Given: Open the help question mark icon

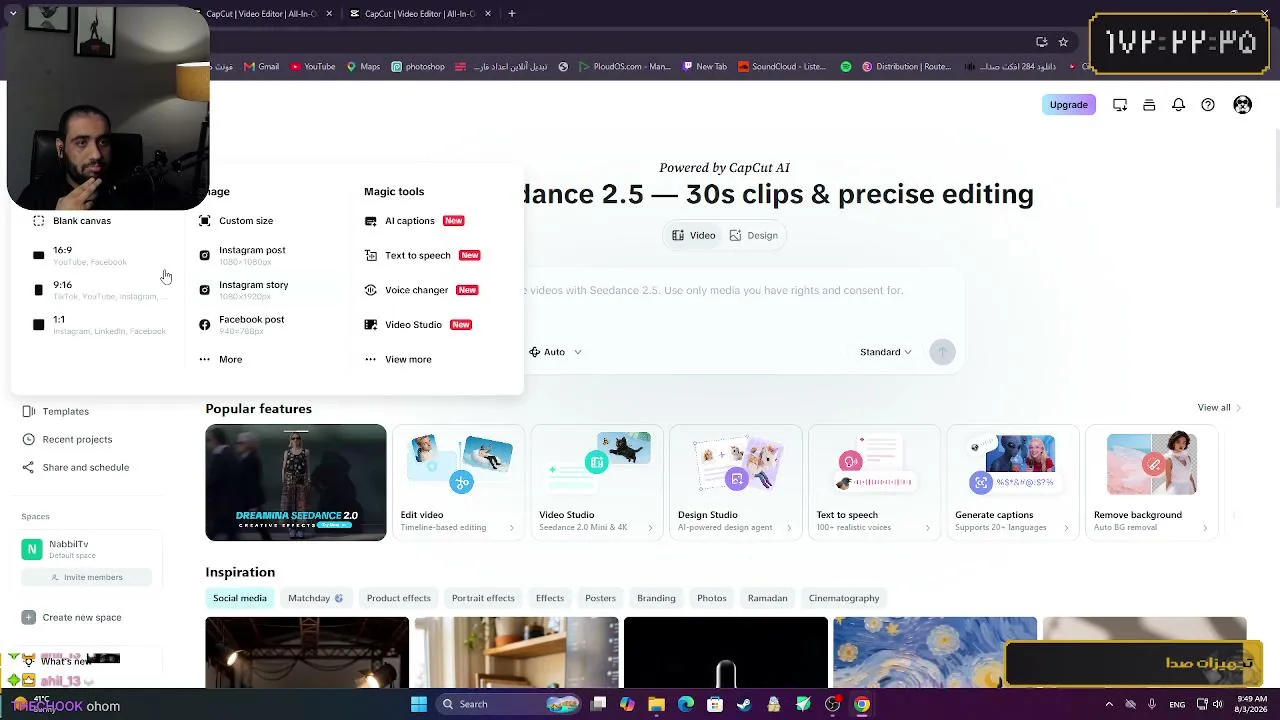Looking at the screenshot, I should [1208, 105].
